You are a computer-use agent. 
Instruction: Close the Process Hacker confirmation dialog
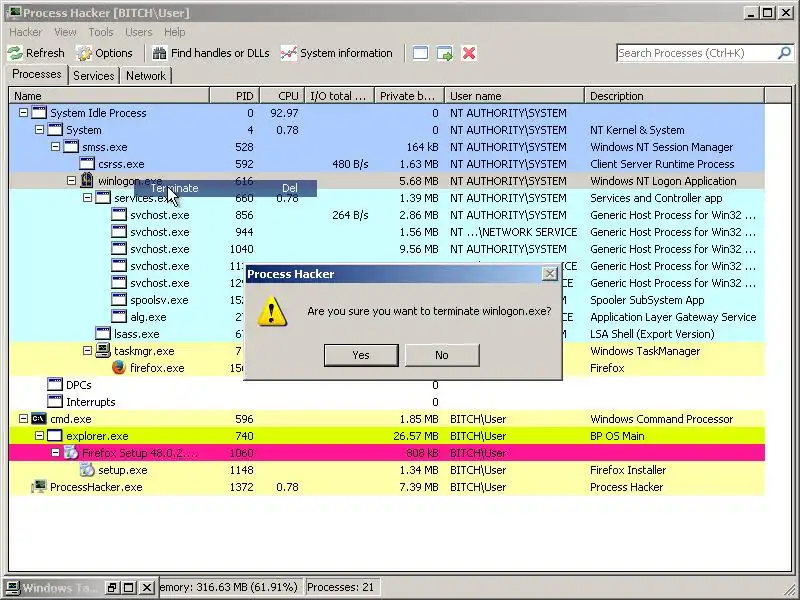coord(549,274)
